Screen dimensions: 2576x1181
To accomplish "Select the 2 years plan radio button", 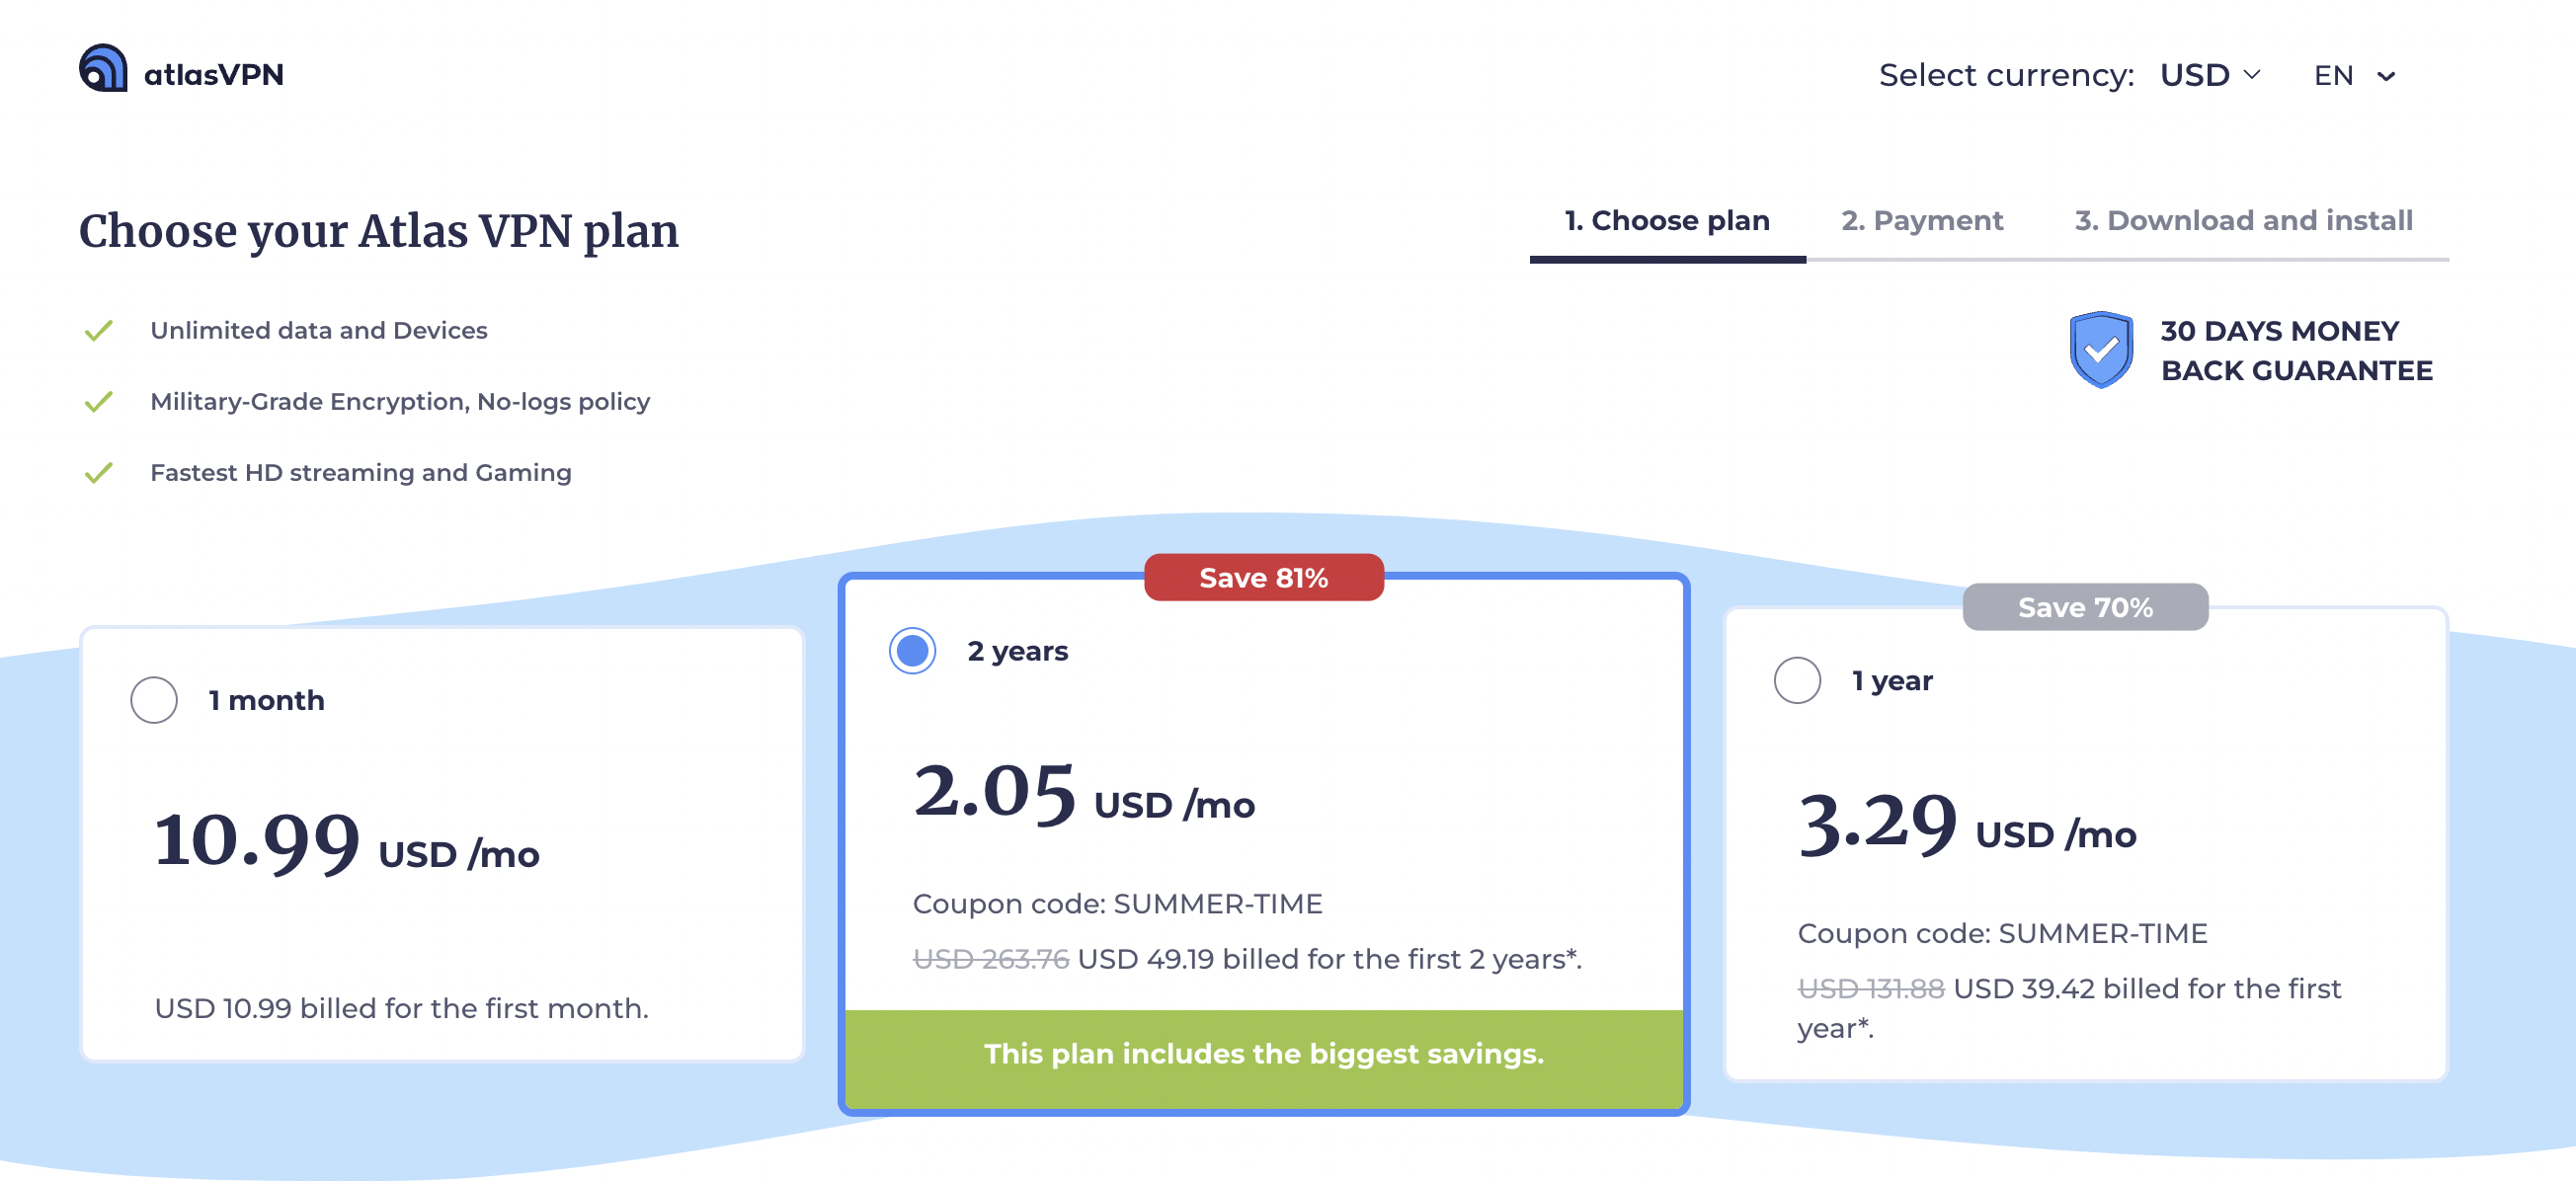I will (x=911, y=651).
